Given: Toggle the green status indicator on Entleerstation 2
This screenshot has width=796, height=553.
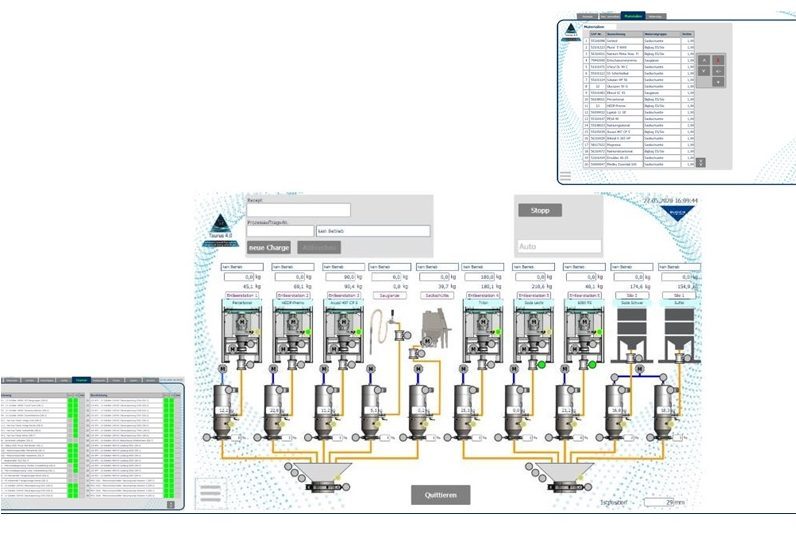Looking at the screenshot, I should click(x=308, y=332).
